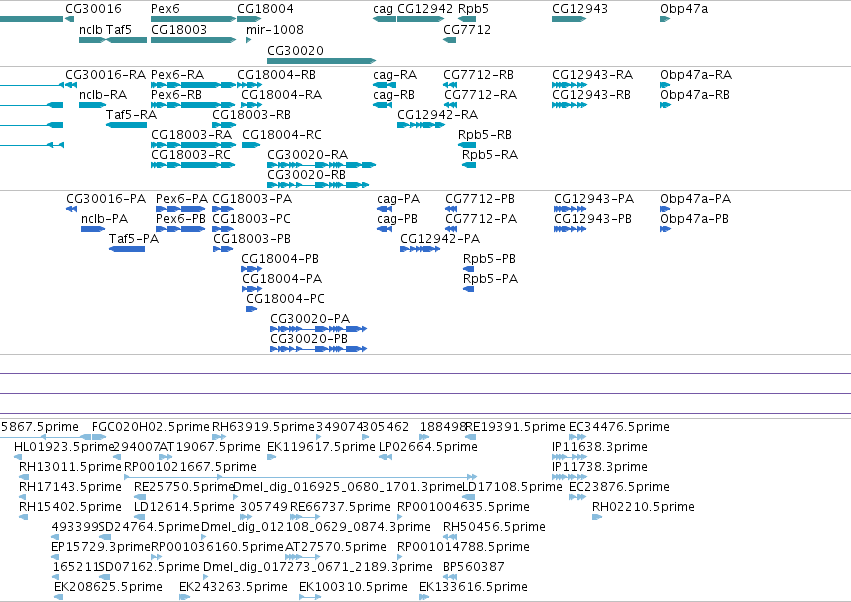
Task: Select the Pex6-RA transcript label
Action: coord(177,74)
